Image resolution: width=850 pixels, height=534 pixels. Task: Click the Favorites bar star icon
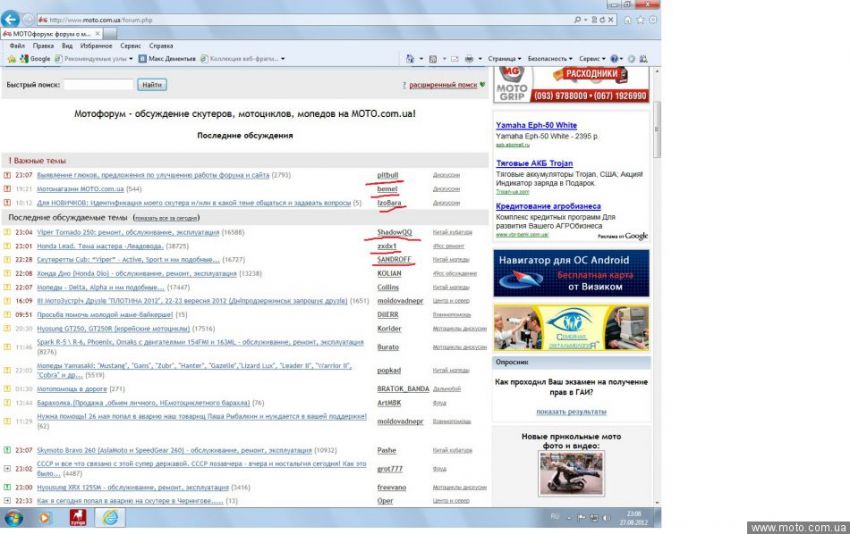11,59
